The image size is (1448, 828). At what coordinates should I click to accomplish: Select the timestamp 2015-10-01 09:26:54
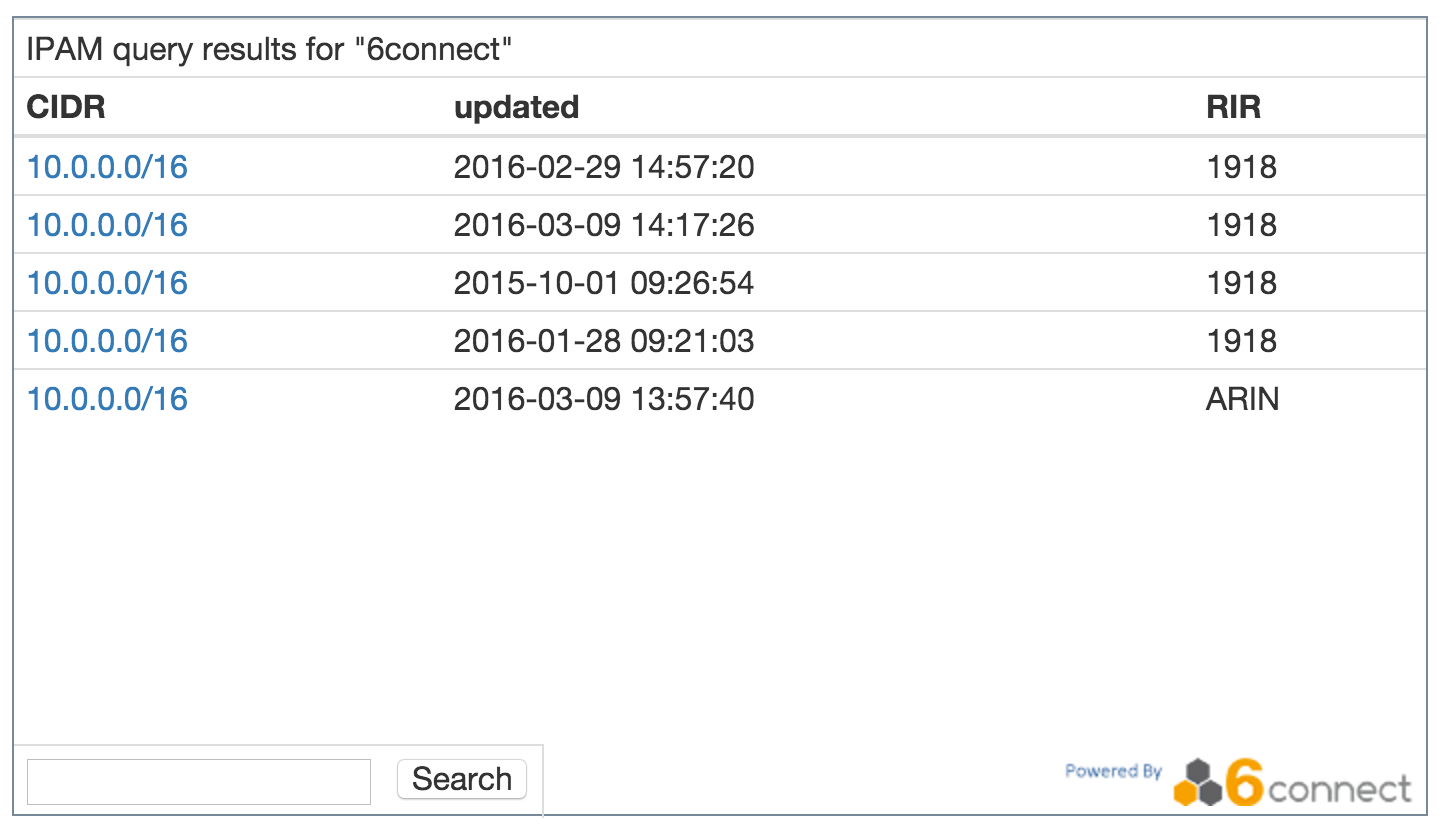click(603, 283)
